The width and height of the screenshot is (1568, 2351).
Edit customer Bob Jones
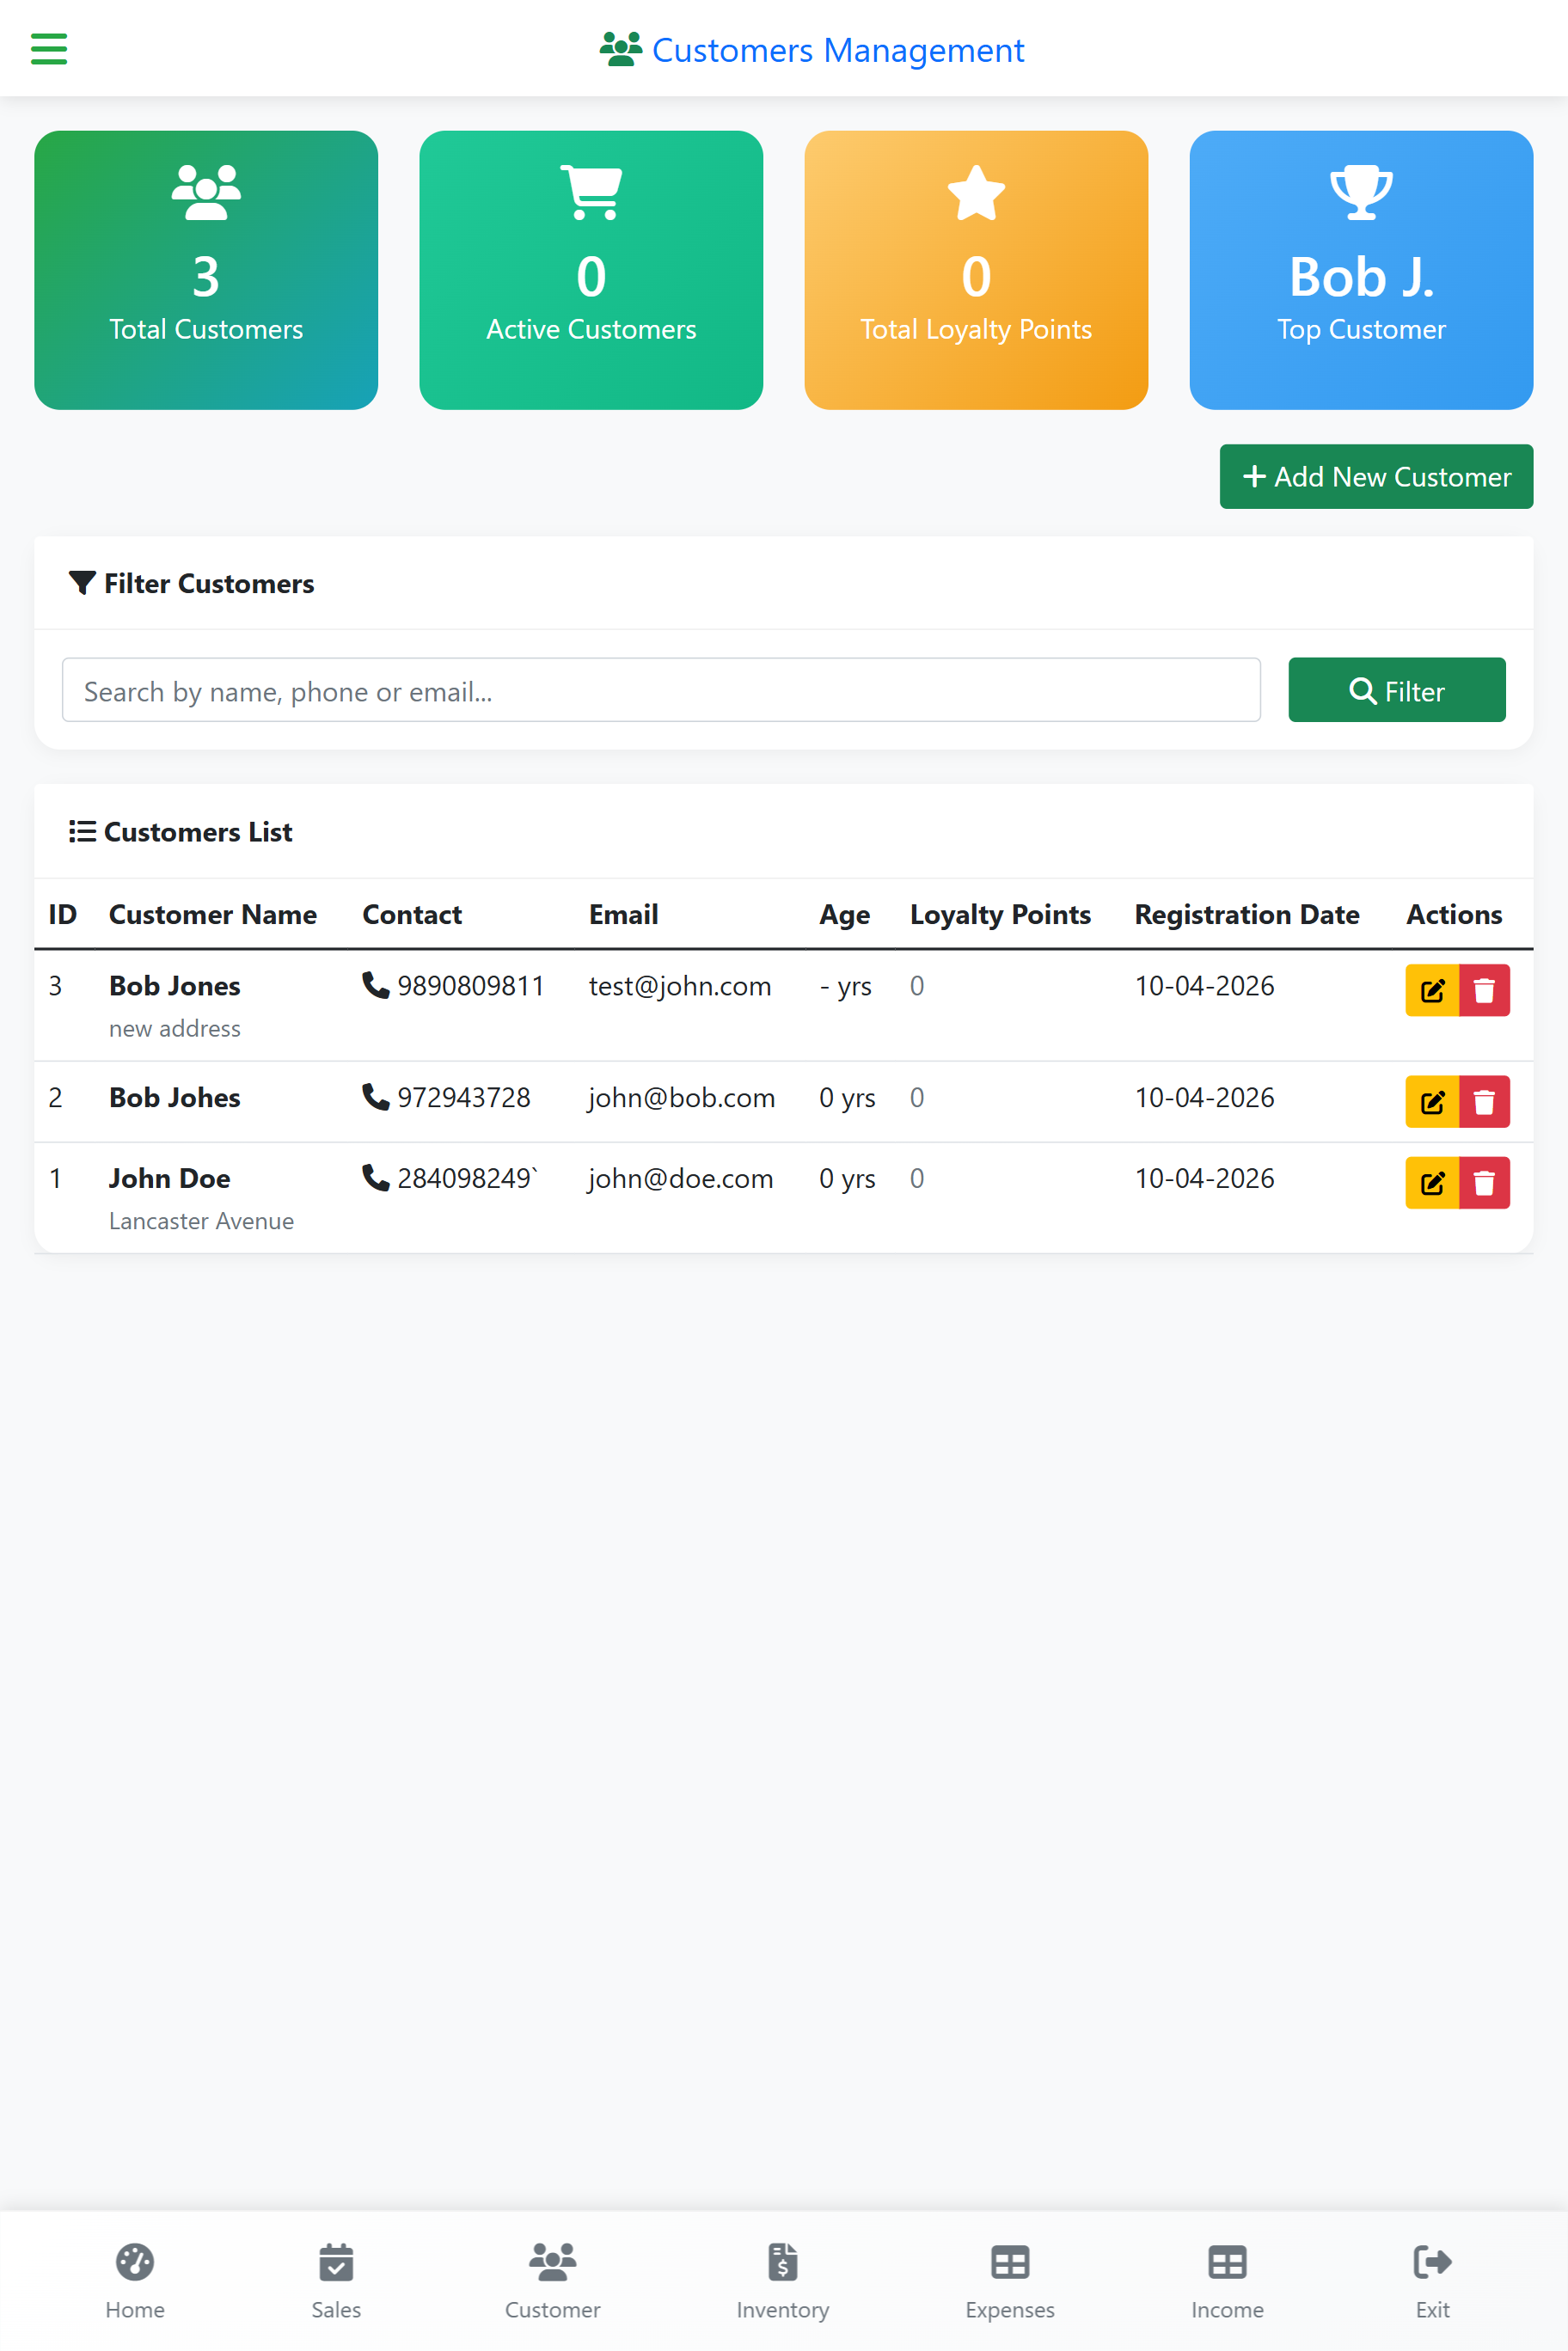[x=1432, y=990]
